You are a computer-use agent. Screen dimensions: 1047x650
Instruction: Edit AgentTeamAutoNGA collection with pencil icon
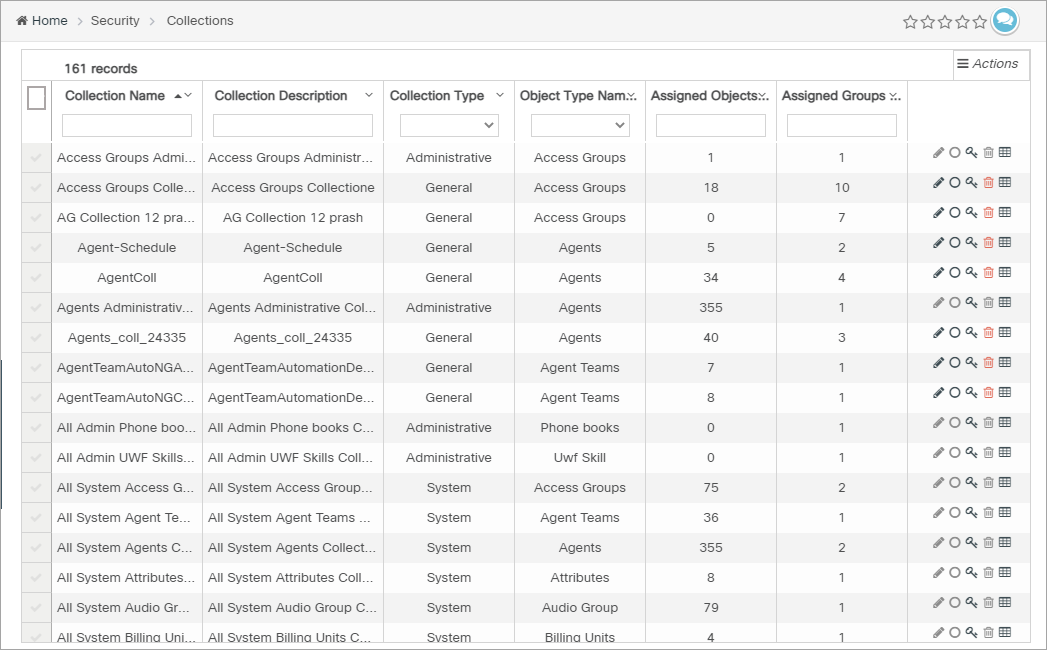coord(938,362)
